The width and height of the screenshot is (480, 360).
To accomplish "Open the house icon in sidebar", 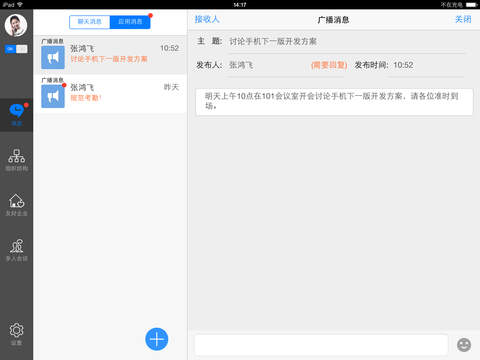I will point(16,205).
